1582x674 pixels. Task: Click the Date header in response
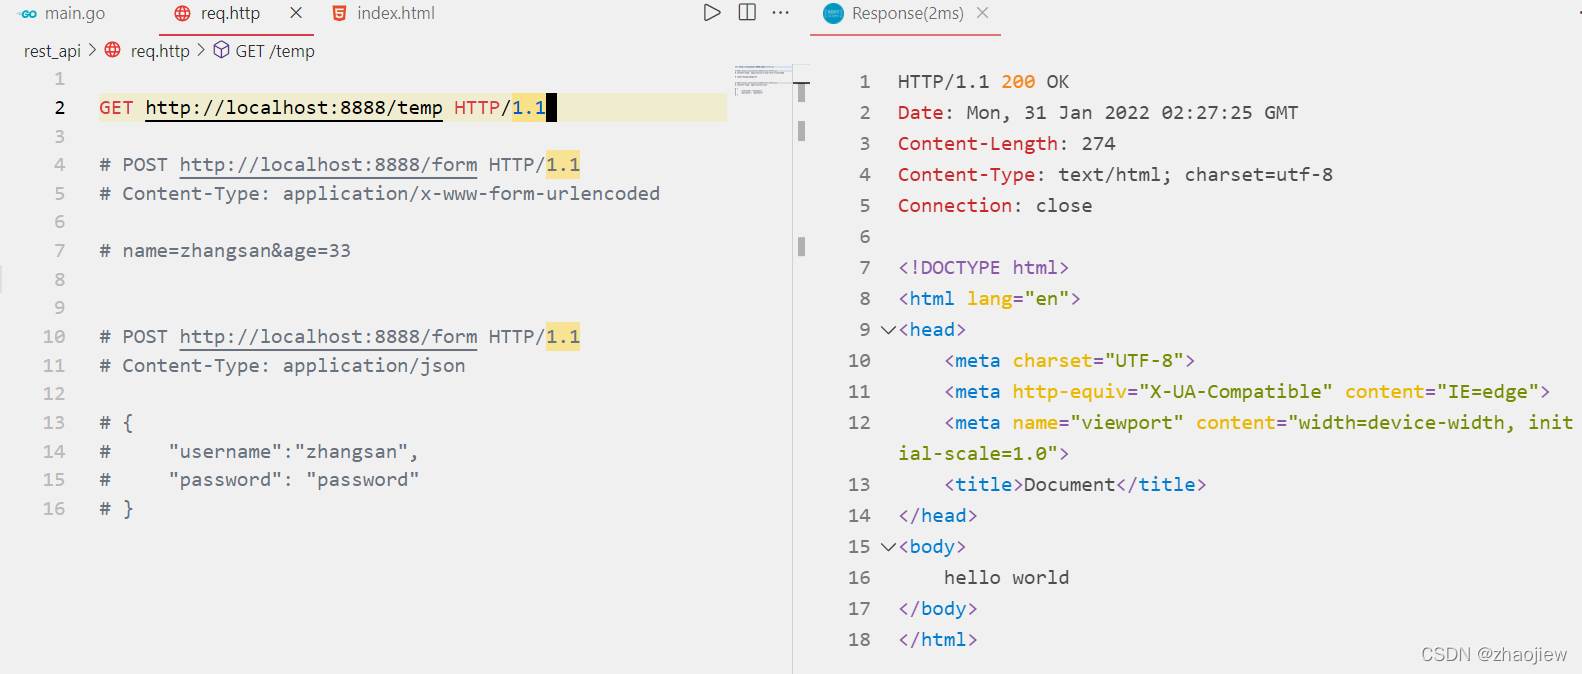click(1097, 113)
